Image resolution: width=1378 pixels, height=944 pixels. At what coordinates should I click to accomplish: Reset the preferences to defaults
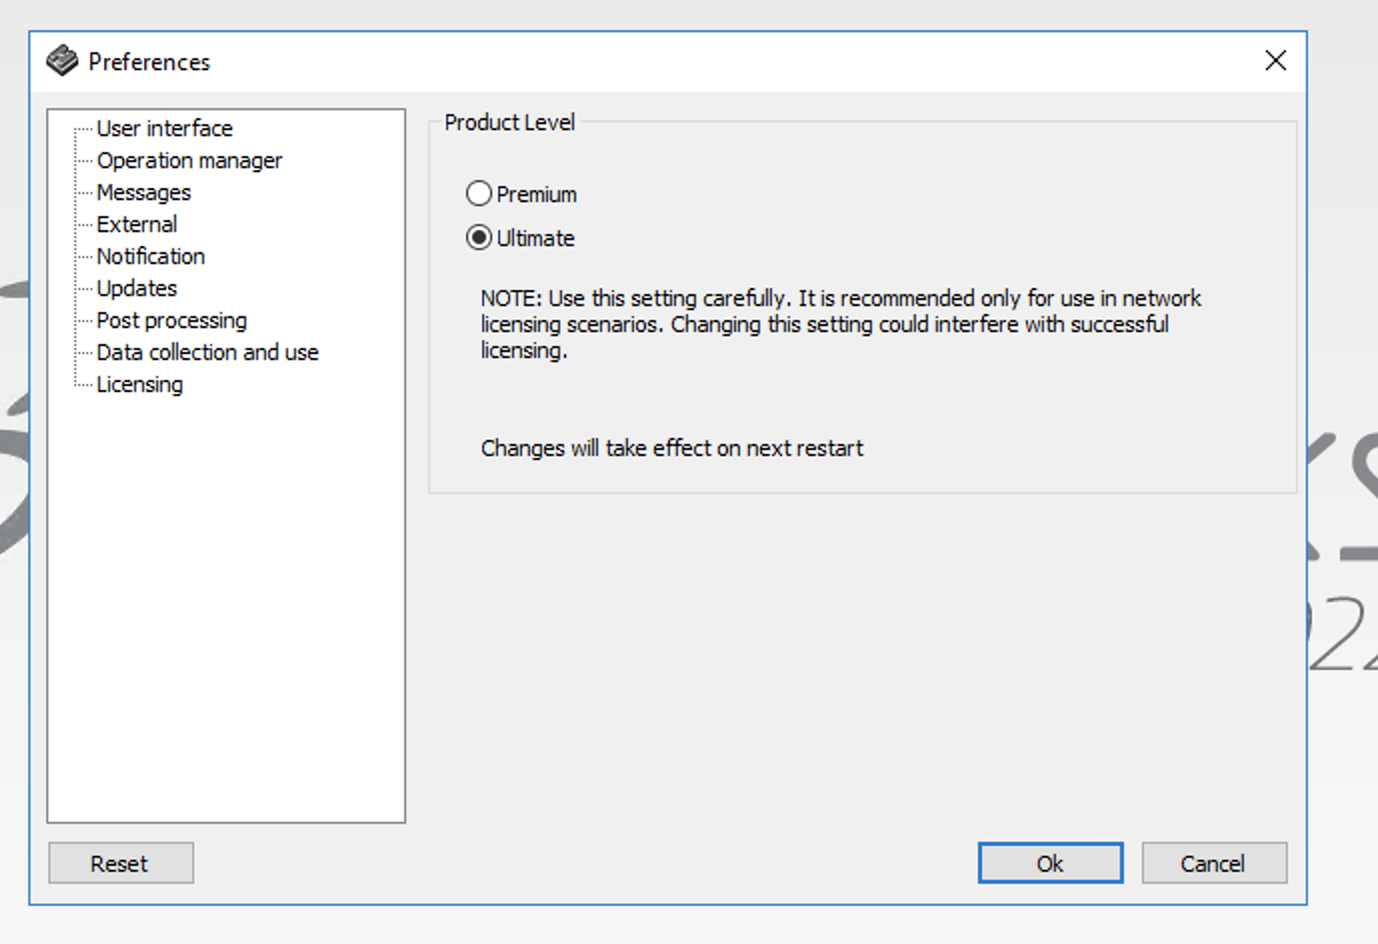click(x=120, y=863)
